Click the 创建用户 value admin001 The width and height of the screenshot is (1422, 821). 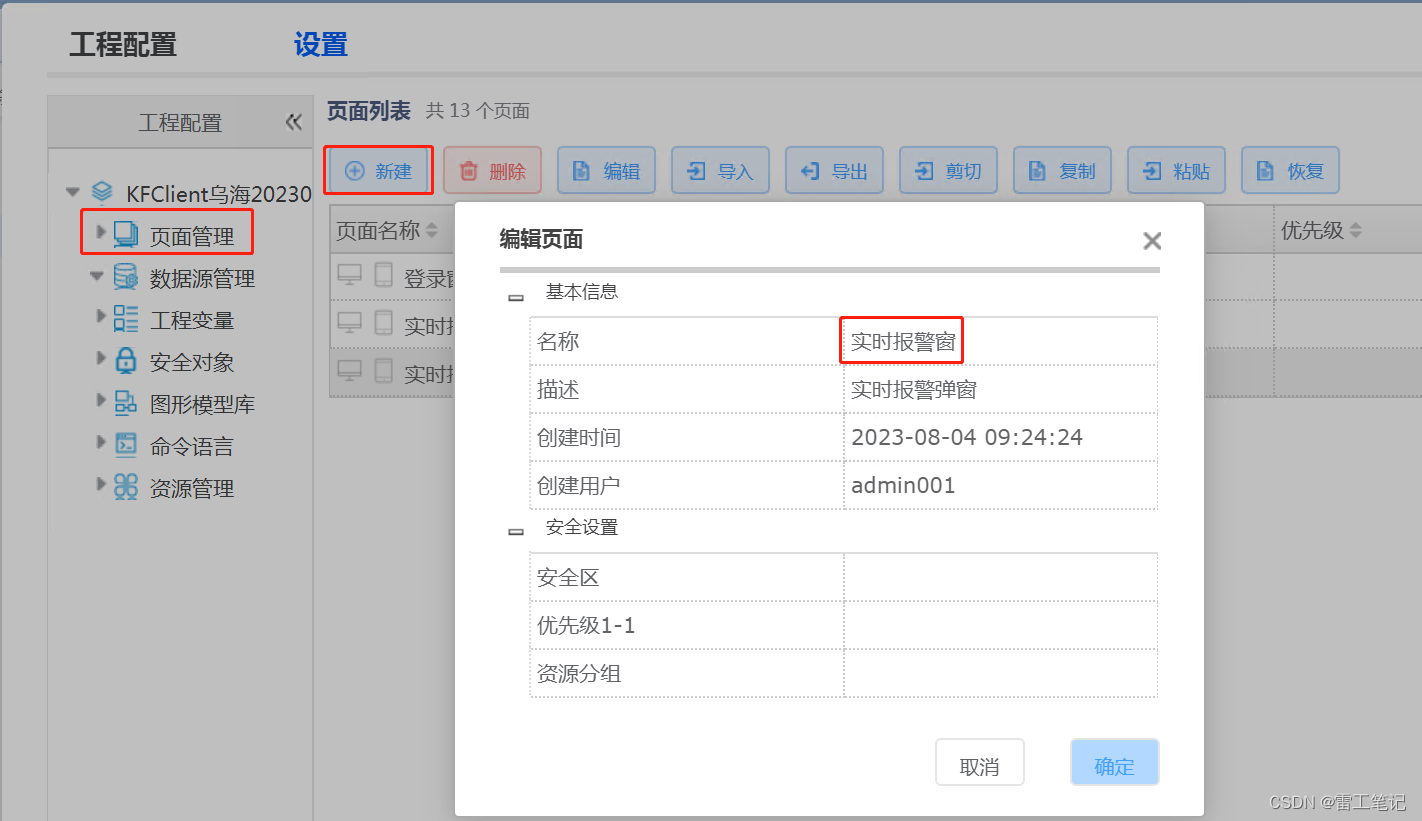[x=1000, y=486]
